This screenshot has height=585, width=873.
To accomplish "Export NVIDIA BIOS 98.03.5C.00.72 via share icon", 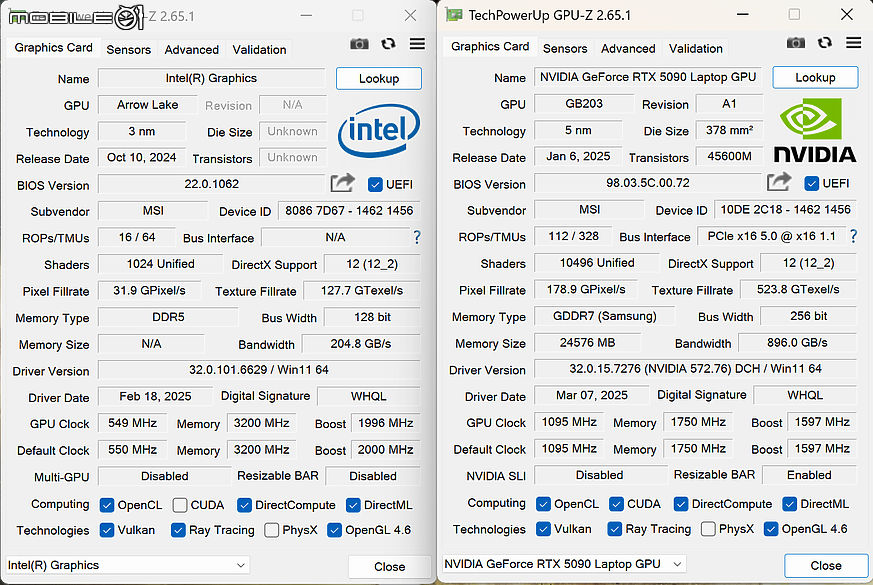I will [x=779, y=181].
